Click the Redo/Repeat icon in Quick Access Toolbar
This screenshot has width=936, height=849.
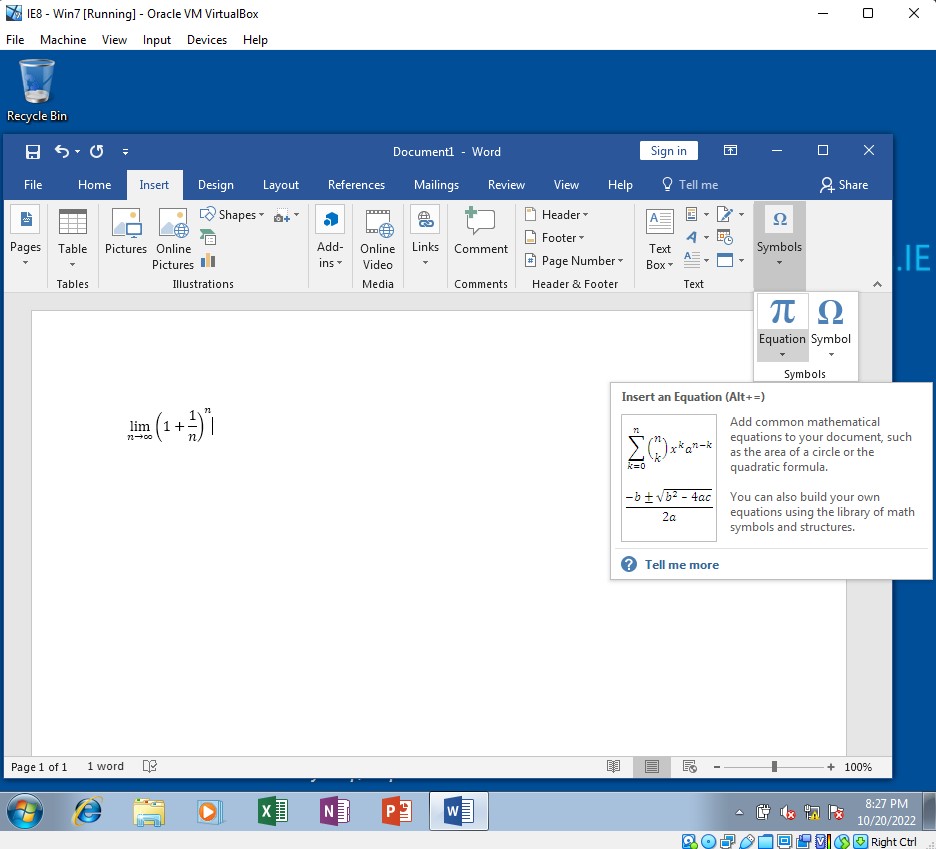tap(97, 152)
